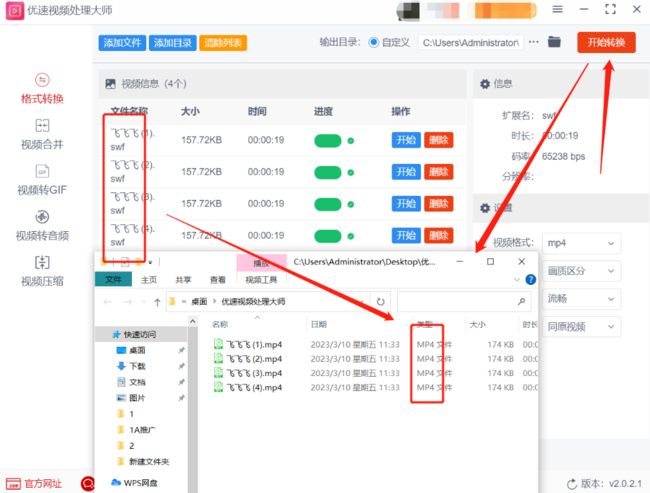Click the progress bar of 飞飞飞 (1).swf
Image resolution: width=650 pixels, height=493 pixels.
[x=328, y=141]
